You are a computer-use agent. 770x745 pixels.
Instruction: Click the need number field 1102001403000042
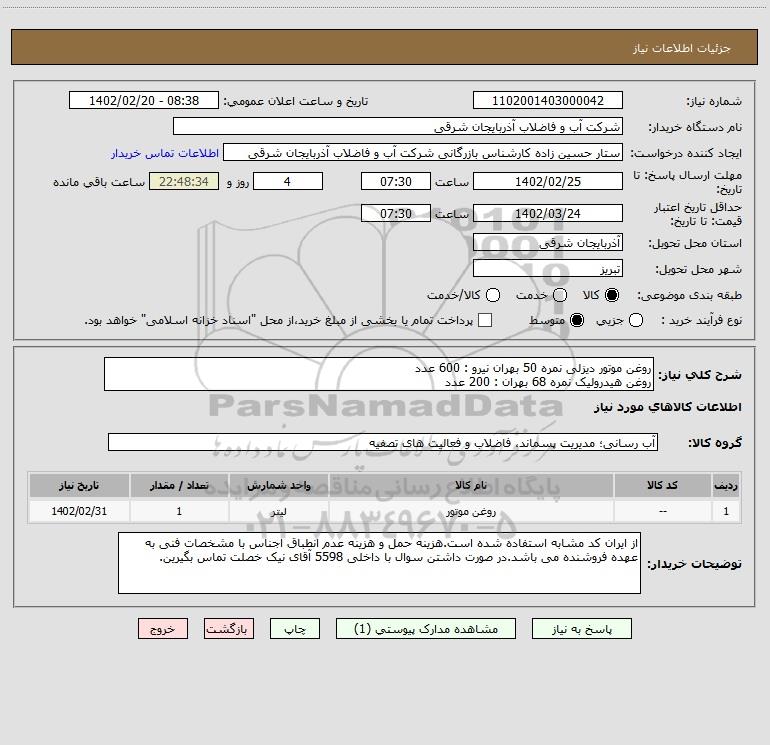tap(548, 101)
